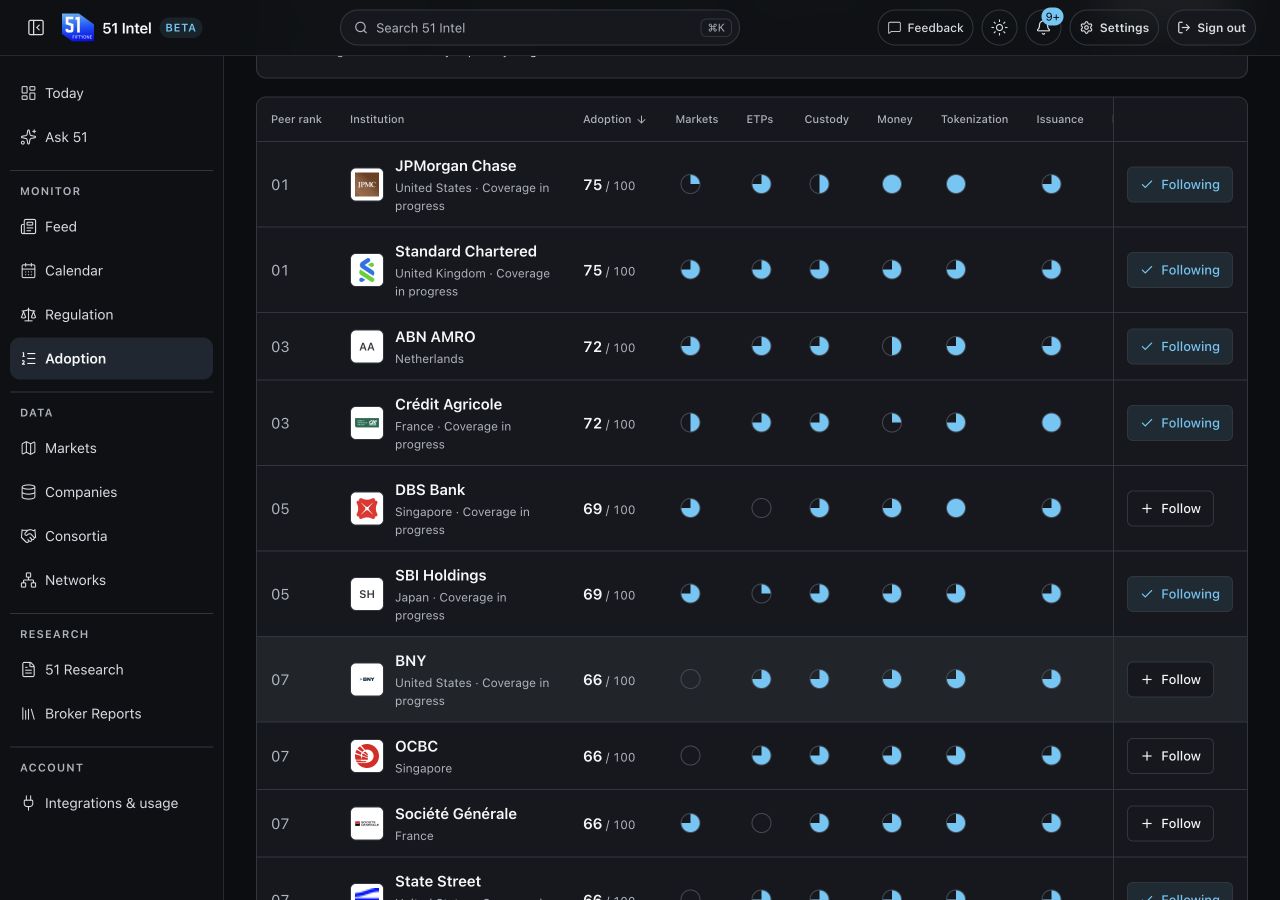The image size is (1280, 900).
Task: Click the Société Générale logo
Action: [367, 823]
